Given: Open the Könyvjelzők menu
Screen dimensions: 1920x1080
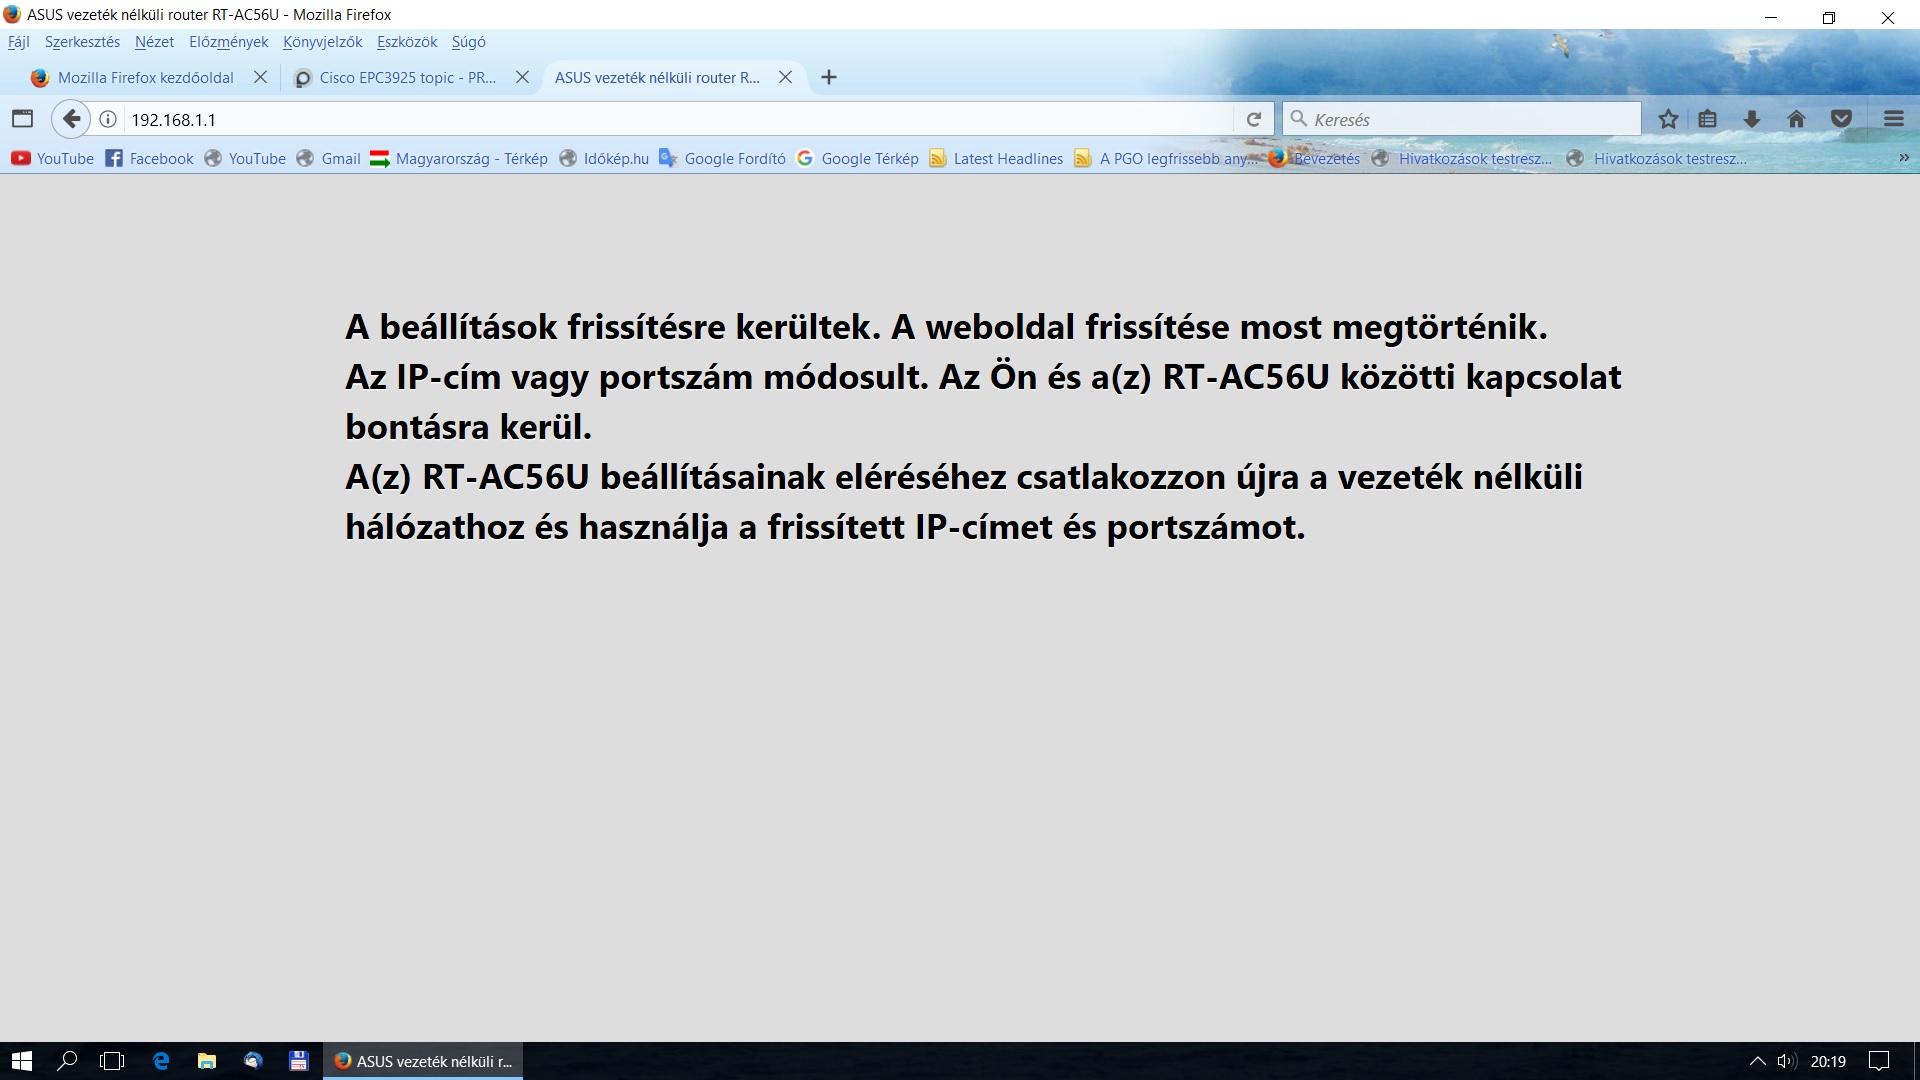Looking at the screenshot, I should click(322, 42).
